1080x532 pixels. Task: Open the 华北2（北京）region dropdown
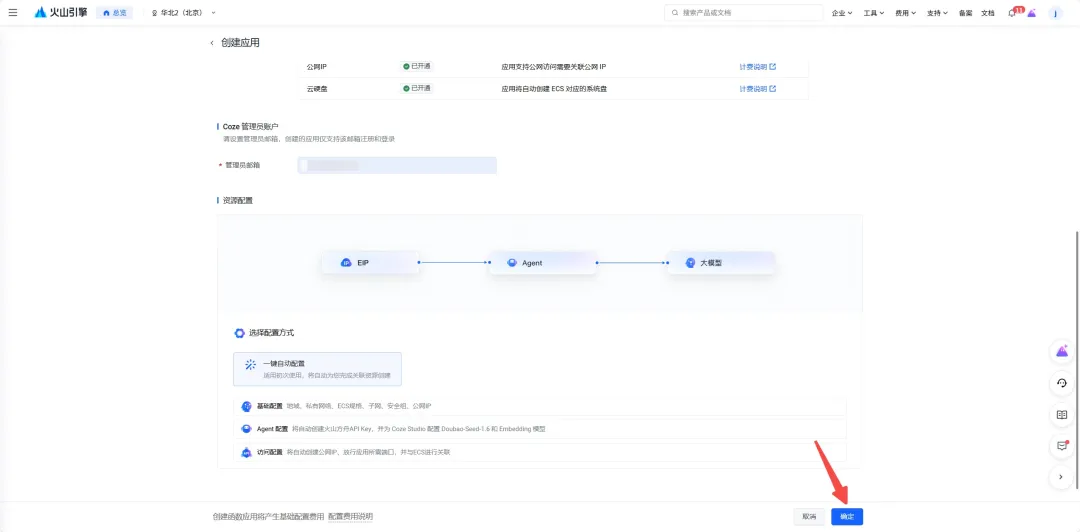183,12
